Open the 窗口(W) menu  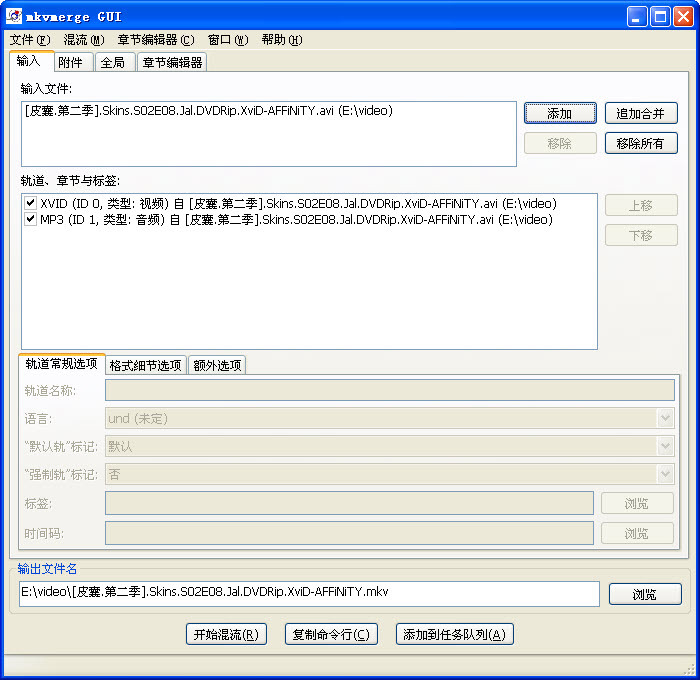pyautogui.click(x=228, y=40)
